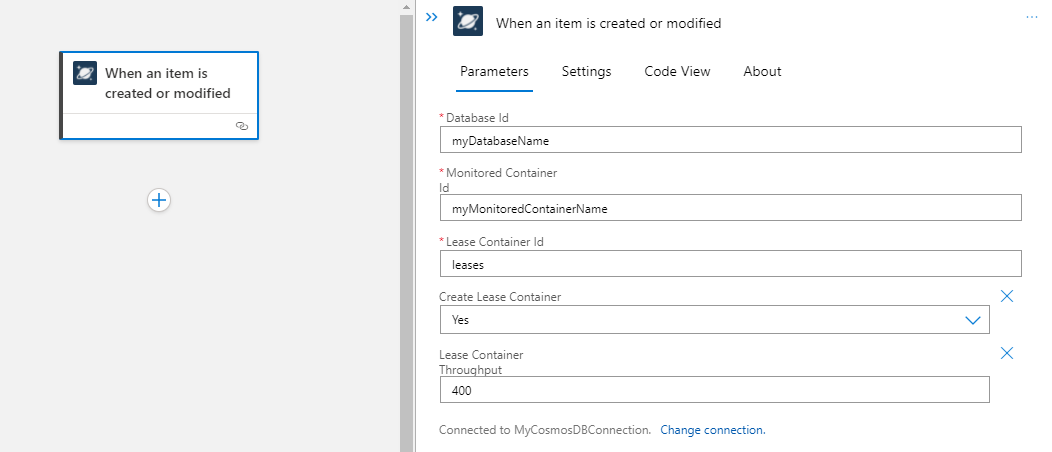Click the Cosmos DB icon on trigger card
Screen dimensions: 1052x452
(x=85, y=73)
